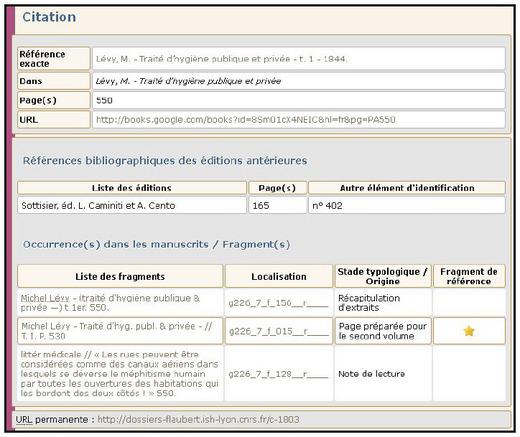Open fragment link 'Michel Lévy - (traité d'hygiène publique'

coord(110,303)
